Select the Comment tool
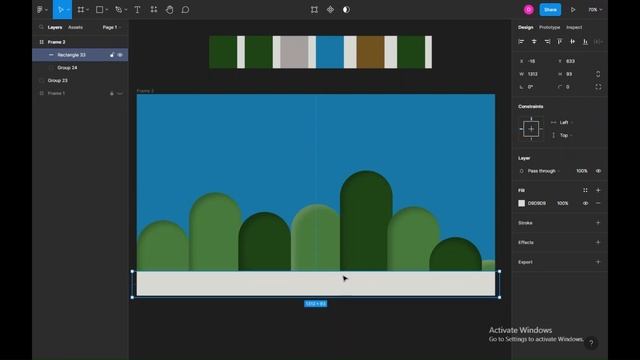Viewport: 640px width, 360px height. pyautogui.click(x=185, y=9)
